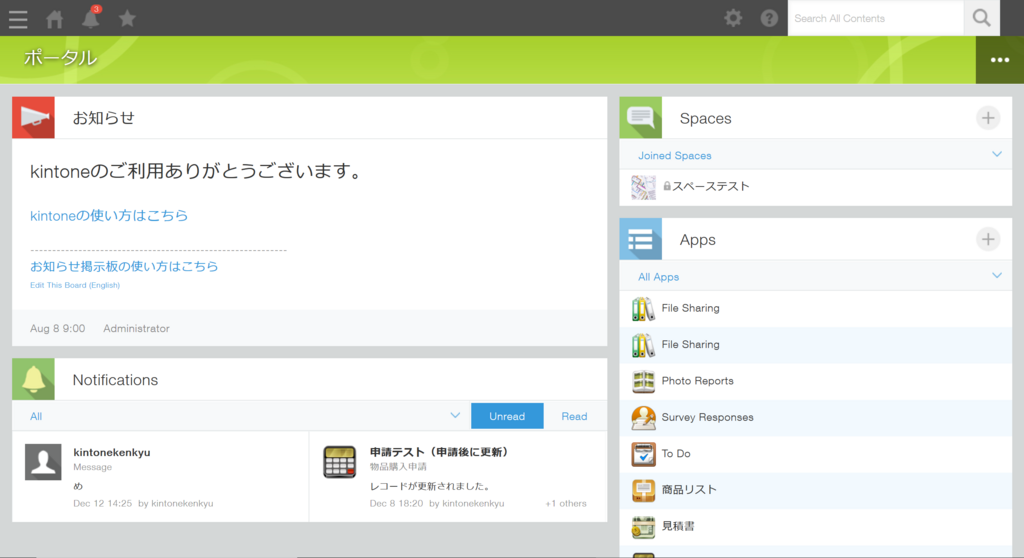Open Survey Responses app name
This screenshot has height=558, width=1024.
(x=707, y=417)
